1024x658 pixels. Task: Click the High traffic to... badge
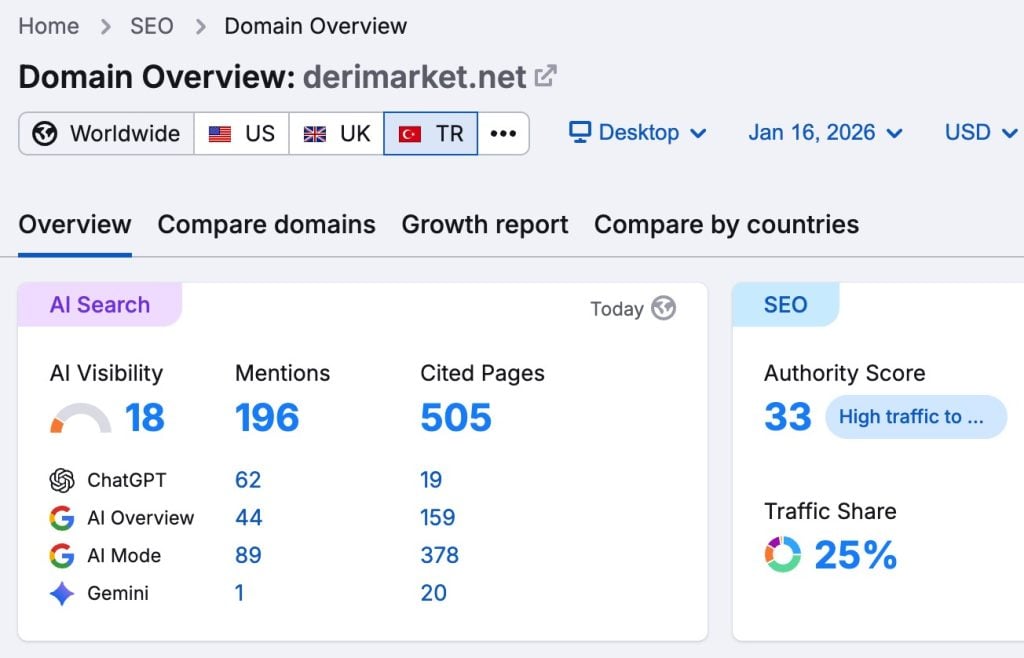pos(915,417)
